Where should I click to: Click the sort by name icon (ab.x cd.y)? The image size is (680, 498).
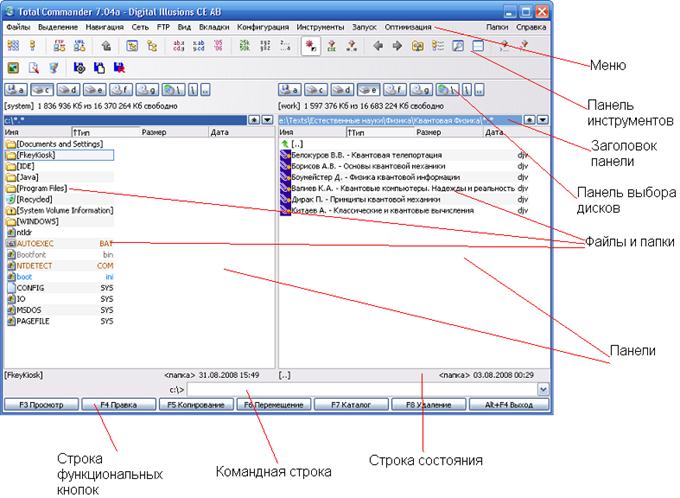click(x=178, y=46)
